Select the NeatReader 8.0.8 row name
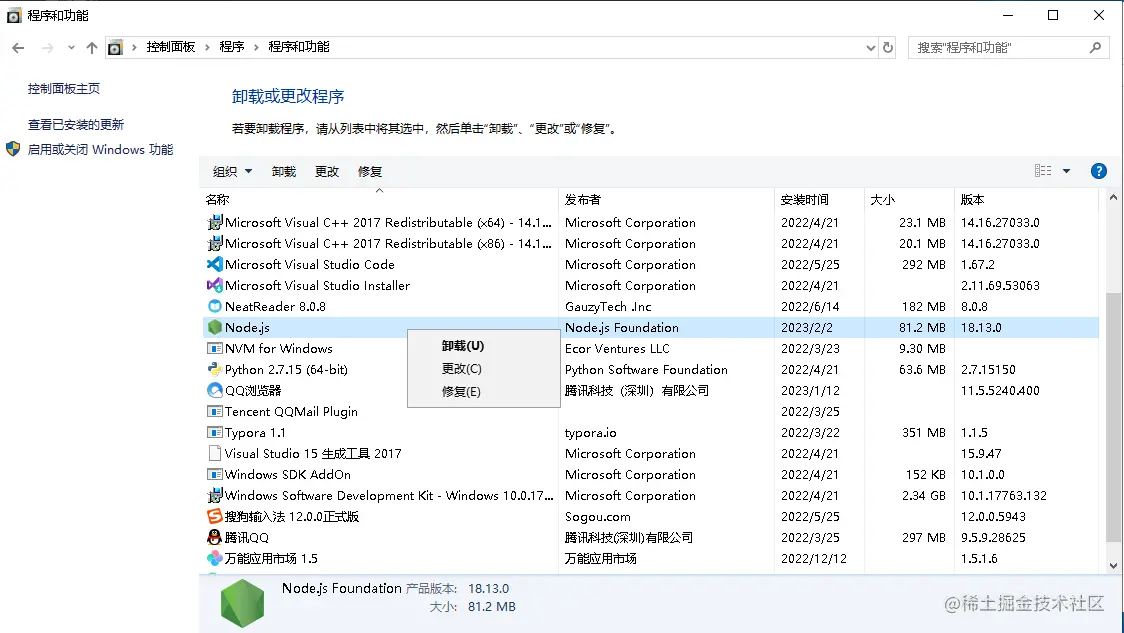Viewport: 1124px width, 633px height. [275, 306]
